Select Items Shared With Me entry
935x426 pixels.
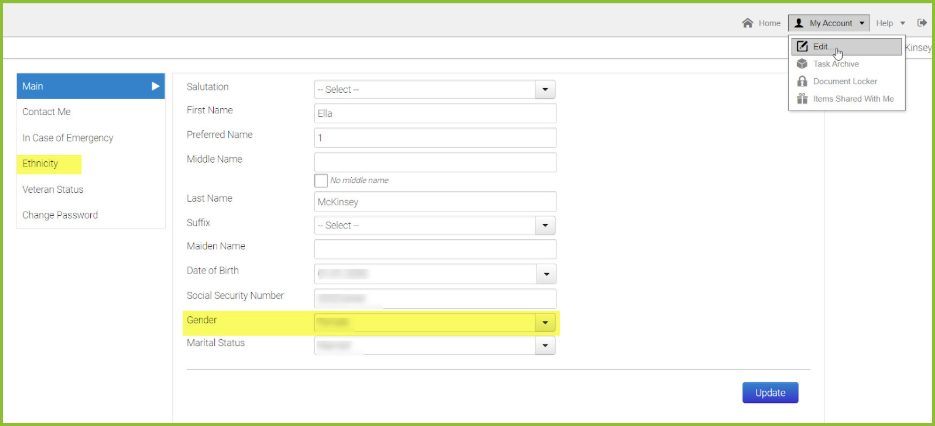[846, 98]
